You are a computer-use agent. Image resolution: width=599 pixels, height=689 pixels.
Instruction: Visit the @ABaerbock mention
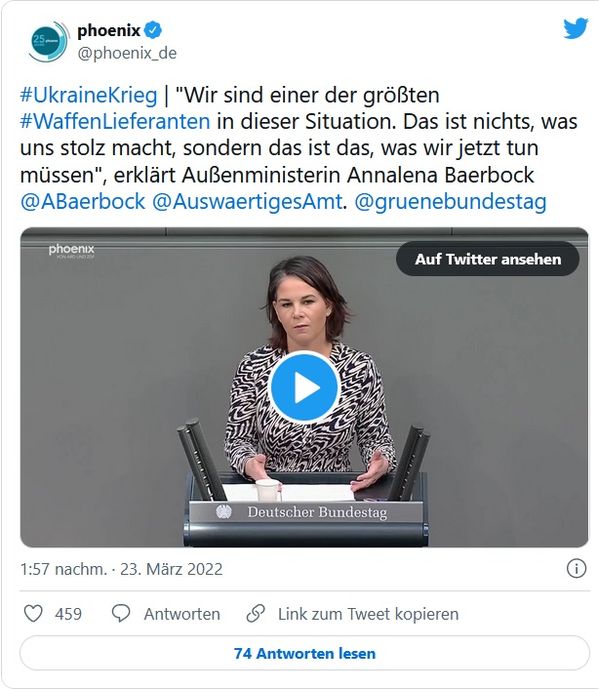[83, 202]
